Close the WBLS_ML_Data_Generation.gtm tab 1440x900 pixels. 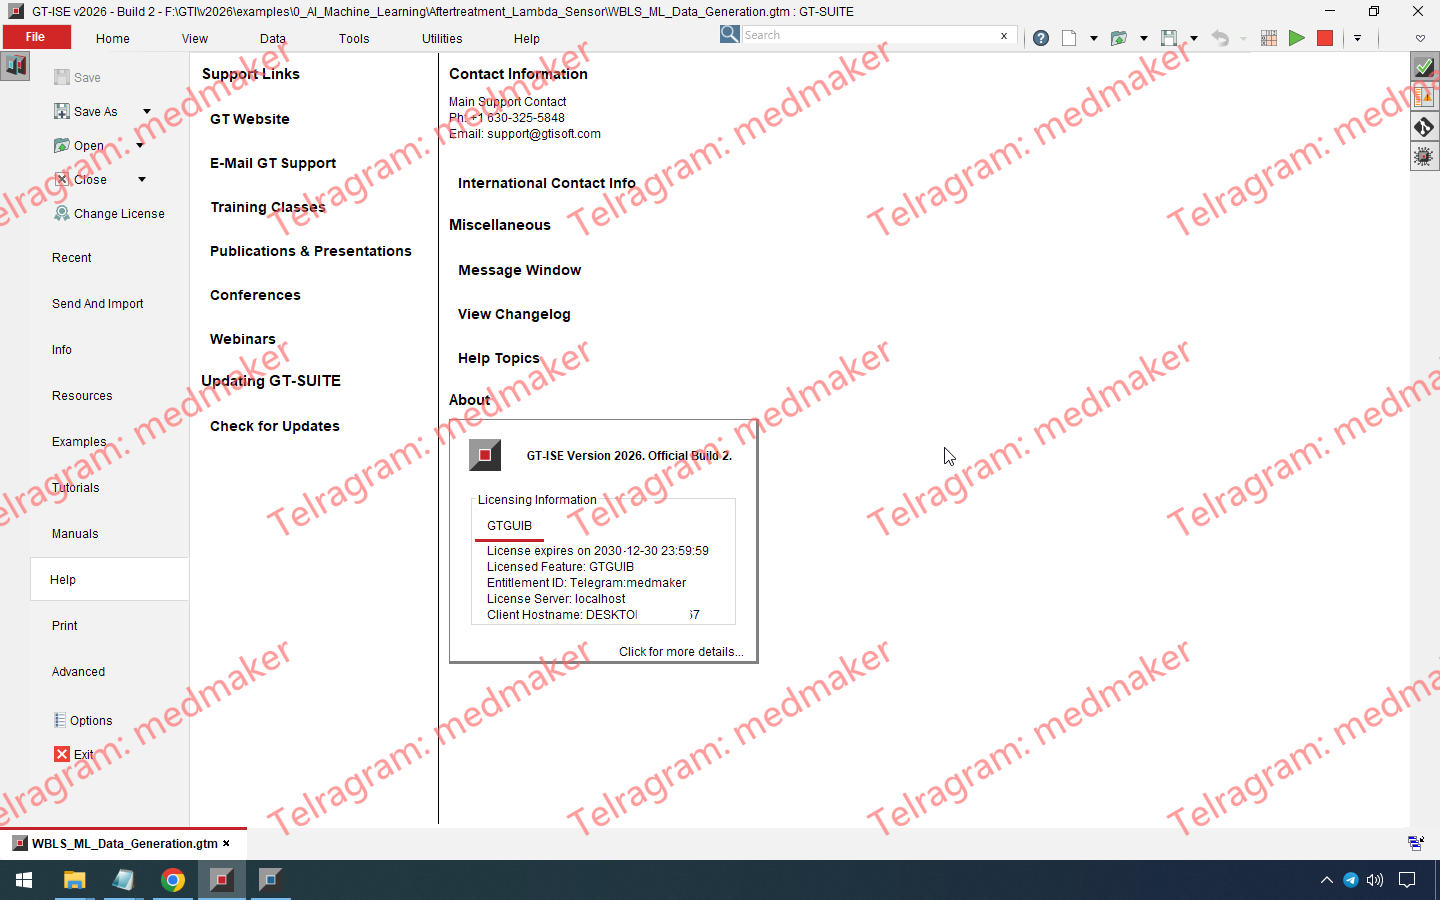227,843
